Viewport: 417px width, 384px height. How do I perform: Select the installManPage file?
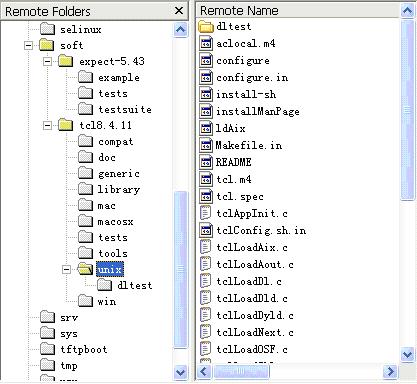point(258,111)
